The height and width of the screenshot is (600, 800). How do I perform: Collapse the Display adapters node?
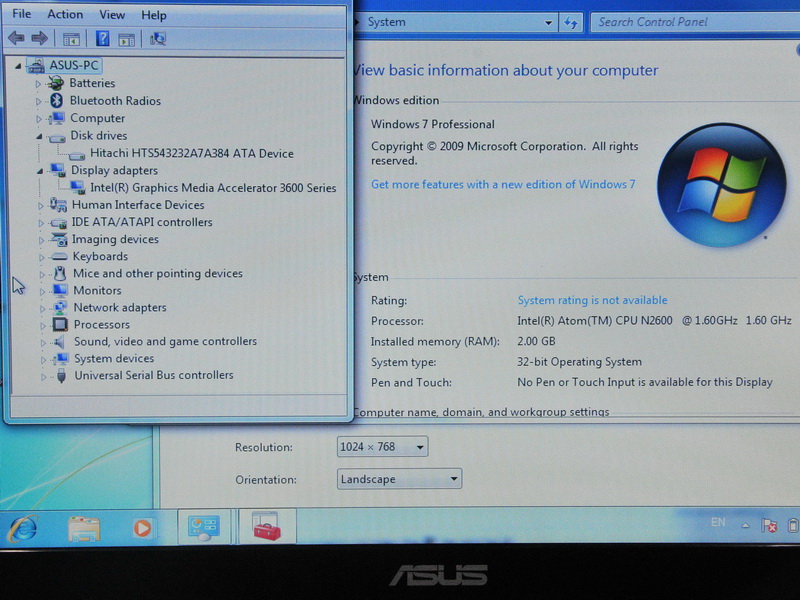coord(40,170)
